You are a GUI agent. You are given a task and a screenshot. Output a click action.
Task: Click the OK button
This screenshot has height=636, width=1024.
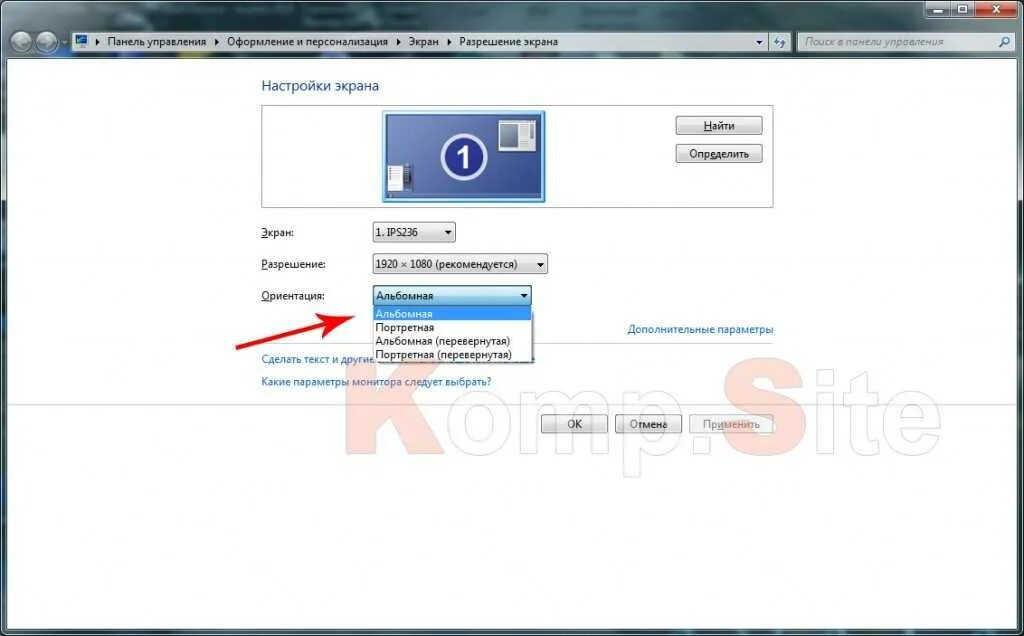574,424
